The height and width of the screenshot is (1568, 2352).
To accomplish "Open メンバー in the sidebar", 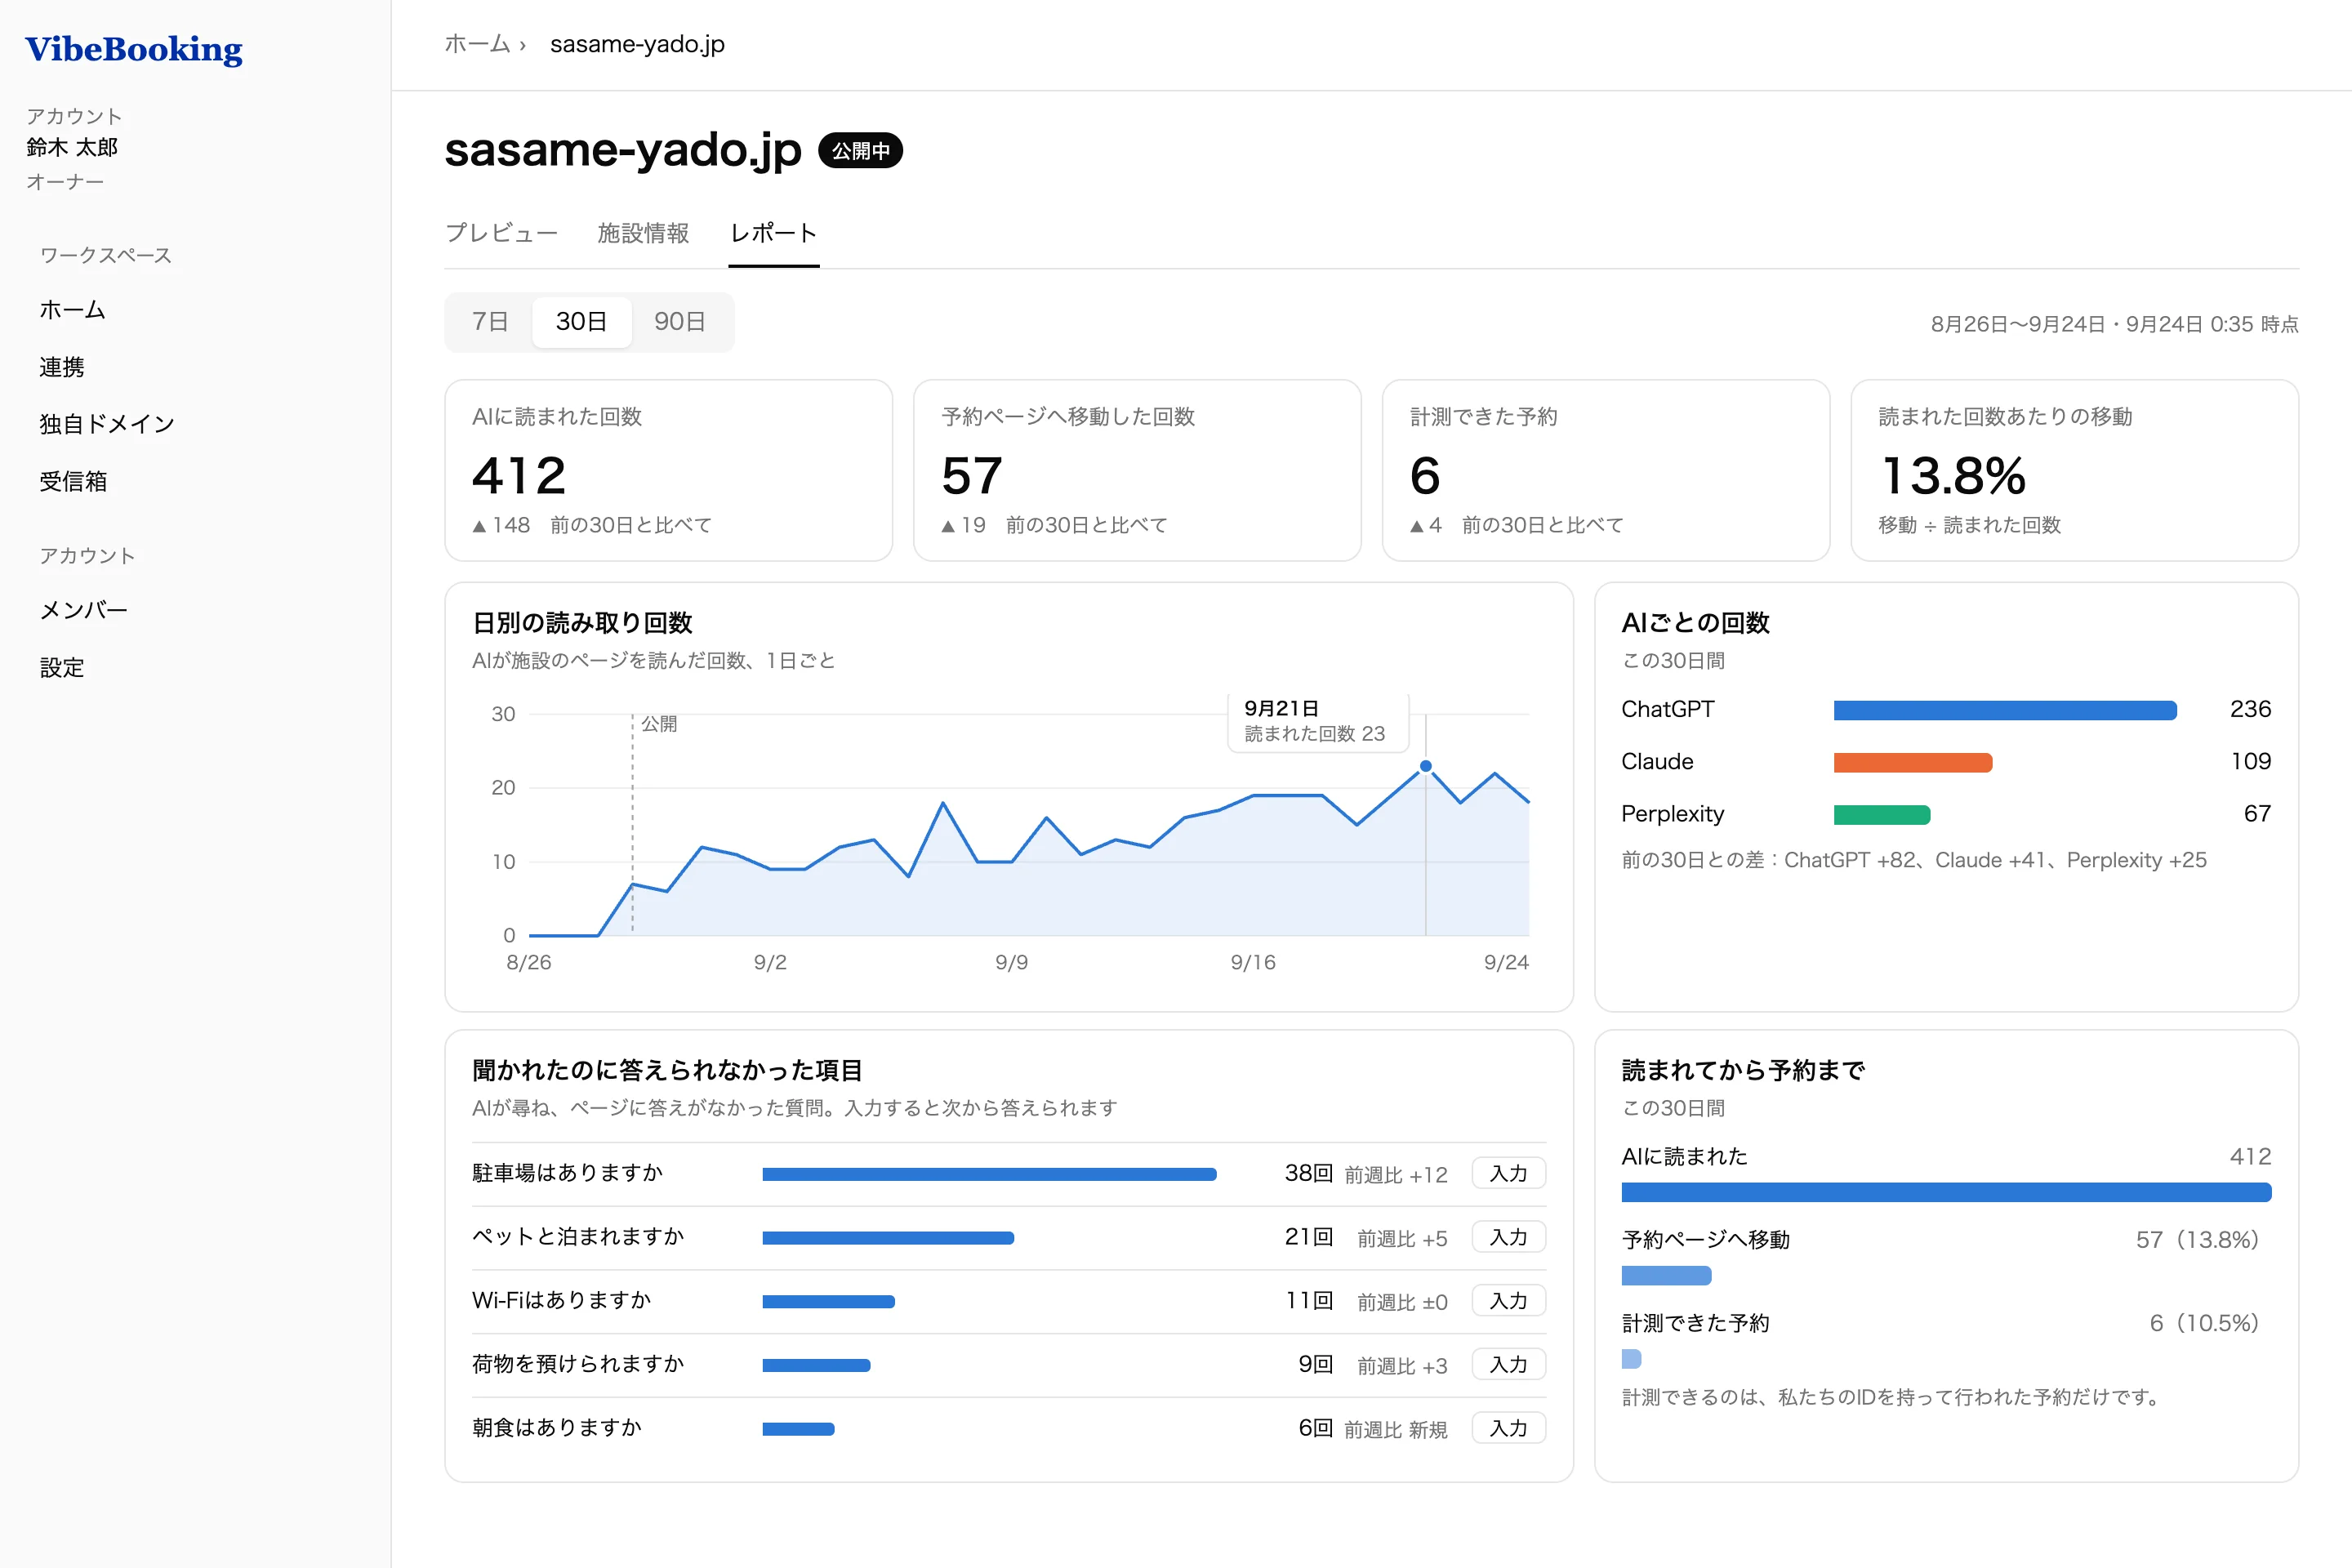I will pos(84,610).
